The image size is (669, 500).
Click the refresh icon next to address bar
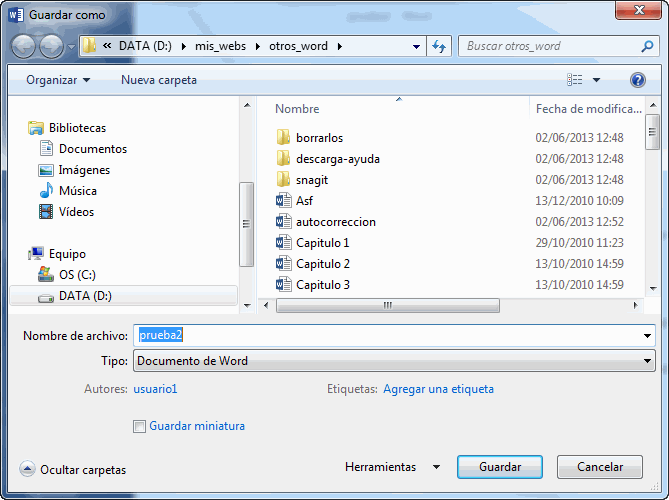[x=438, y=46]
